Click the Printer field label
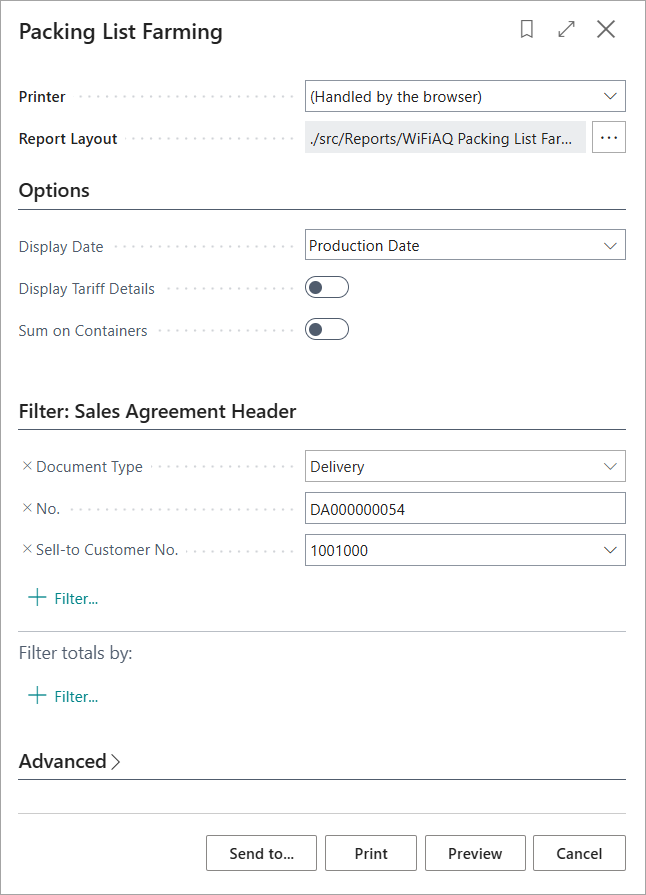646x895 pixels. pos(42,96)
